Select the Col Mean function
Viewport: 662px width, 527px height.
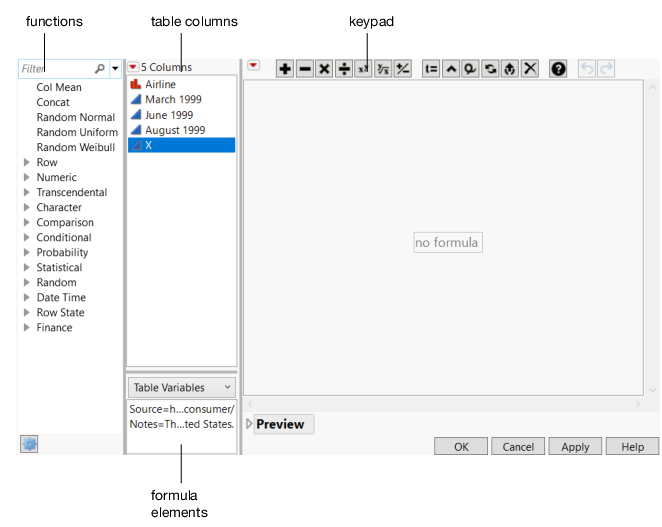(x=59, y=87)
